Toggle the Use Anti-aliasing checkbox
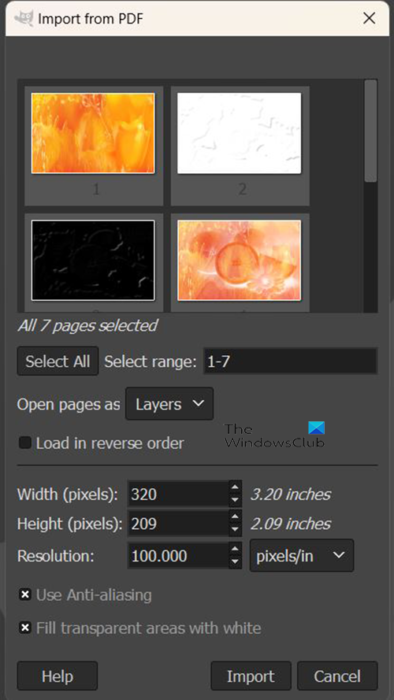Image resolution: width=394 pixels, height=700 pixels. click(25, 595)
